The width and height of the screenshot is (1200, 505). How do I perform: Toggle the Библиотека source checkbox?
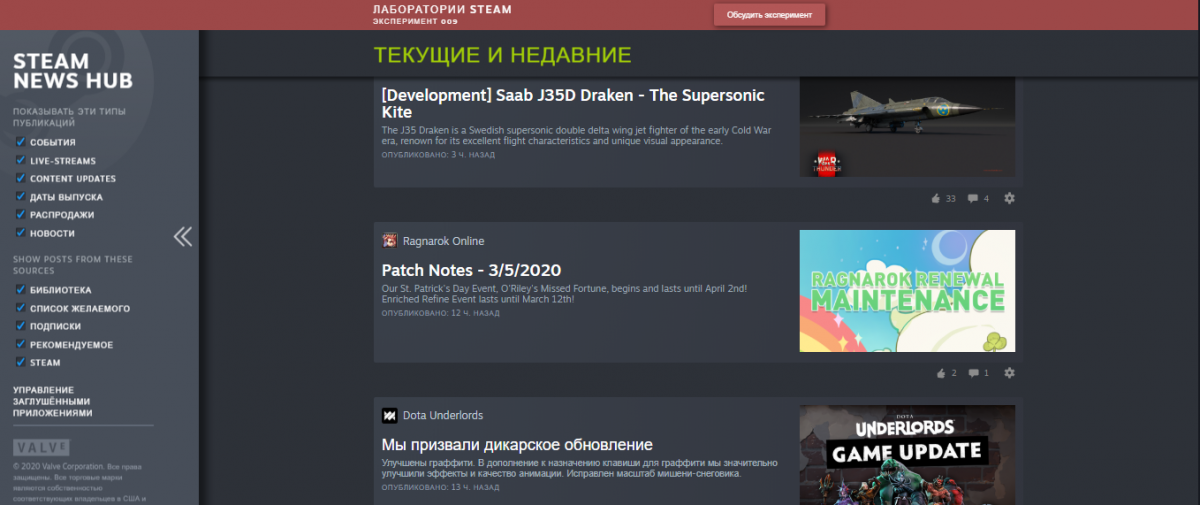pyautogui.click(x=20, y=290)
